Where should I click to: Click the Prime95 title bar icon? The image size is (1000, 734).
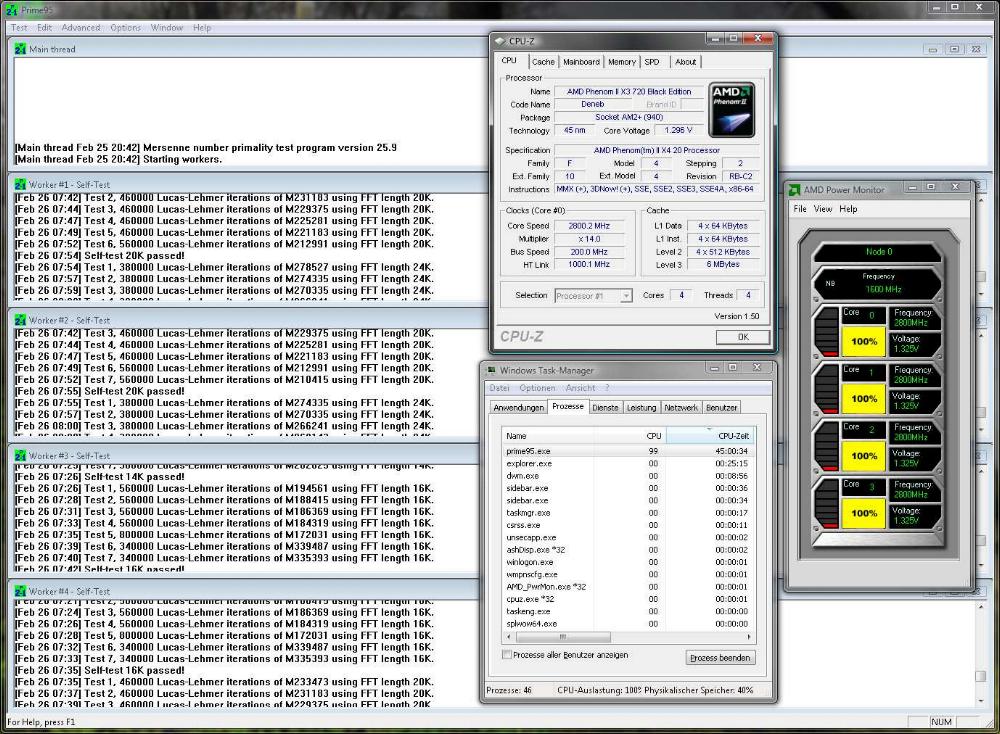pos(11,10)
